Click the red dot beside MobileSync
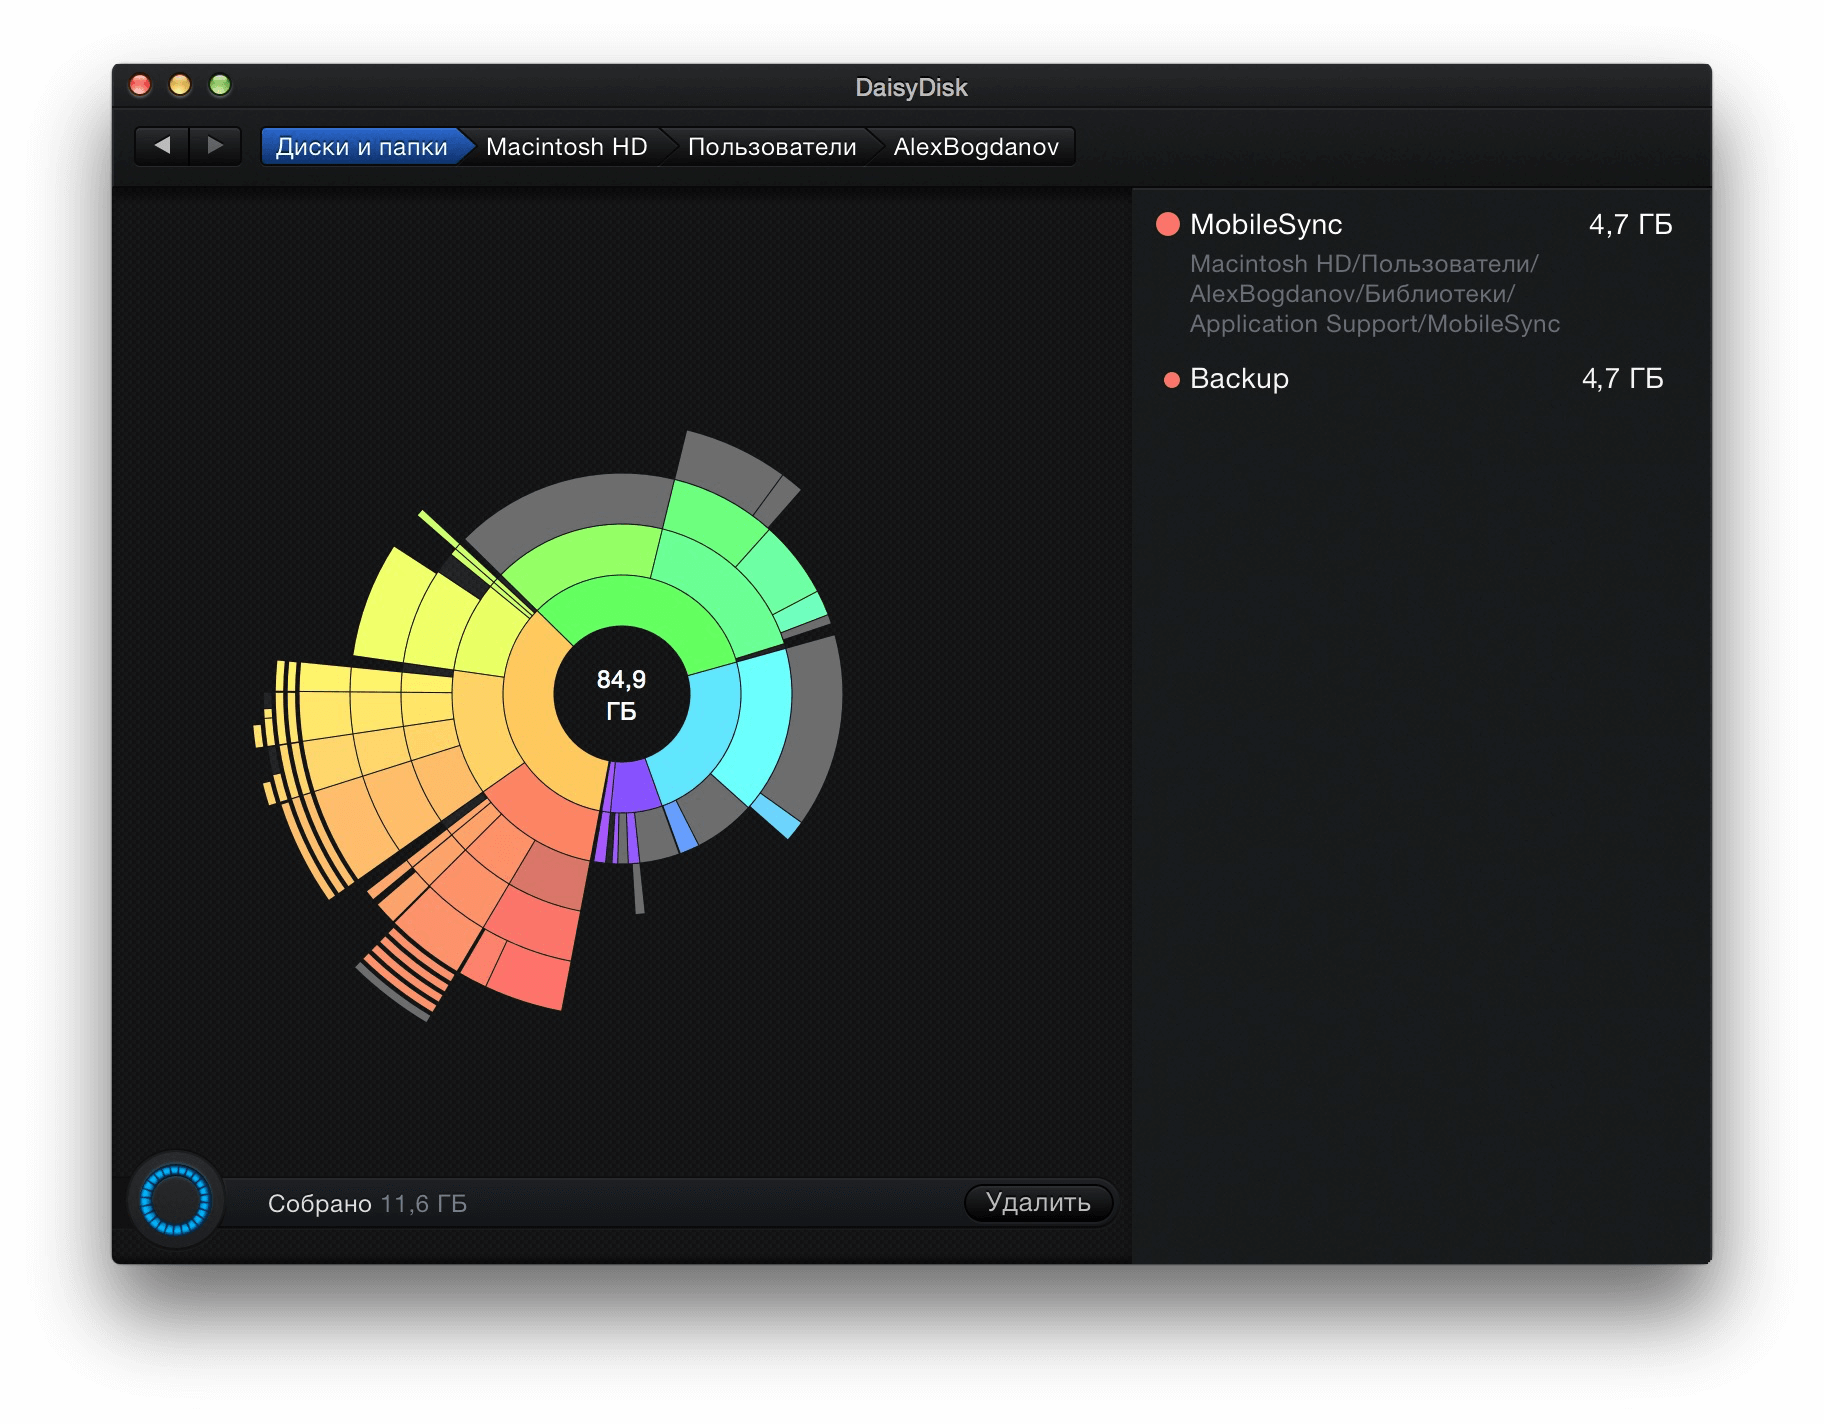1824x1424 pixels. [x=1167, y=224]
